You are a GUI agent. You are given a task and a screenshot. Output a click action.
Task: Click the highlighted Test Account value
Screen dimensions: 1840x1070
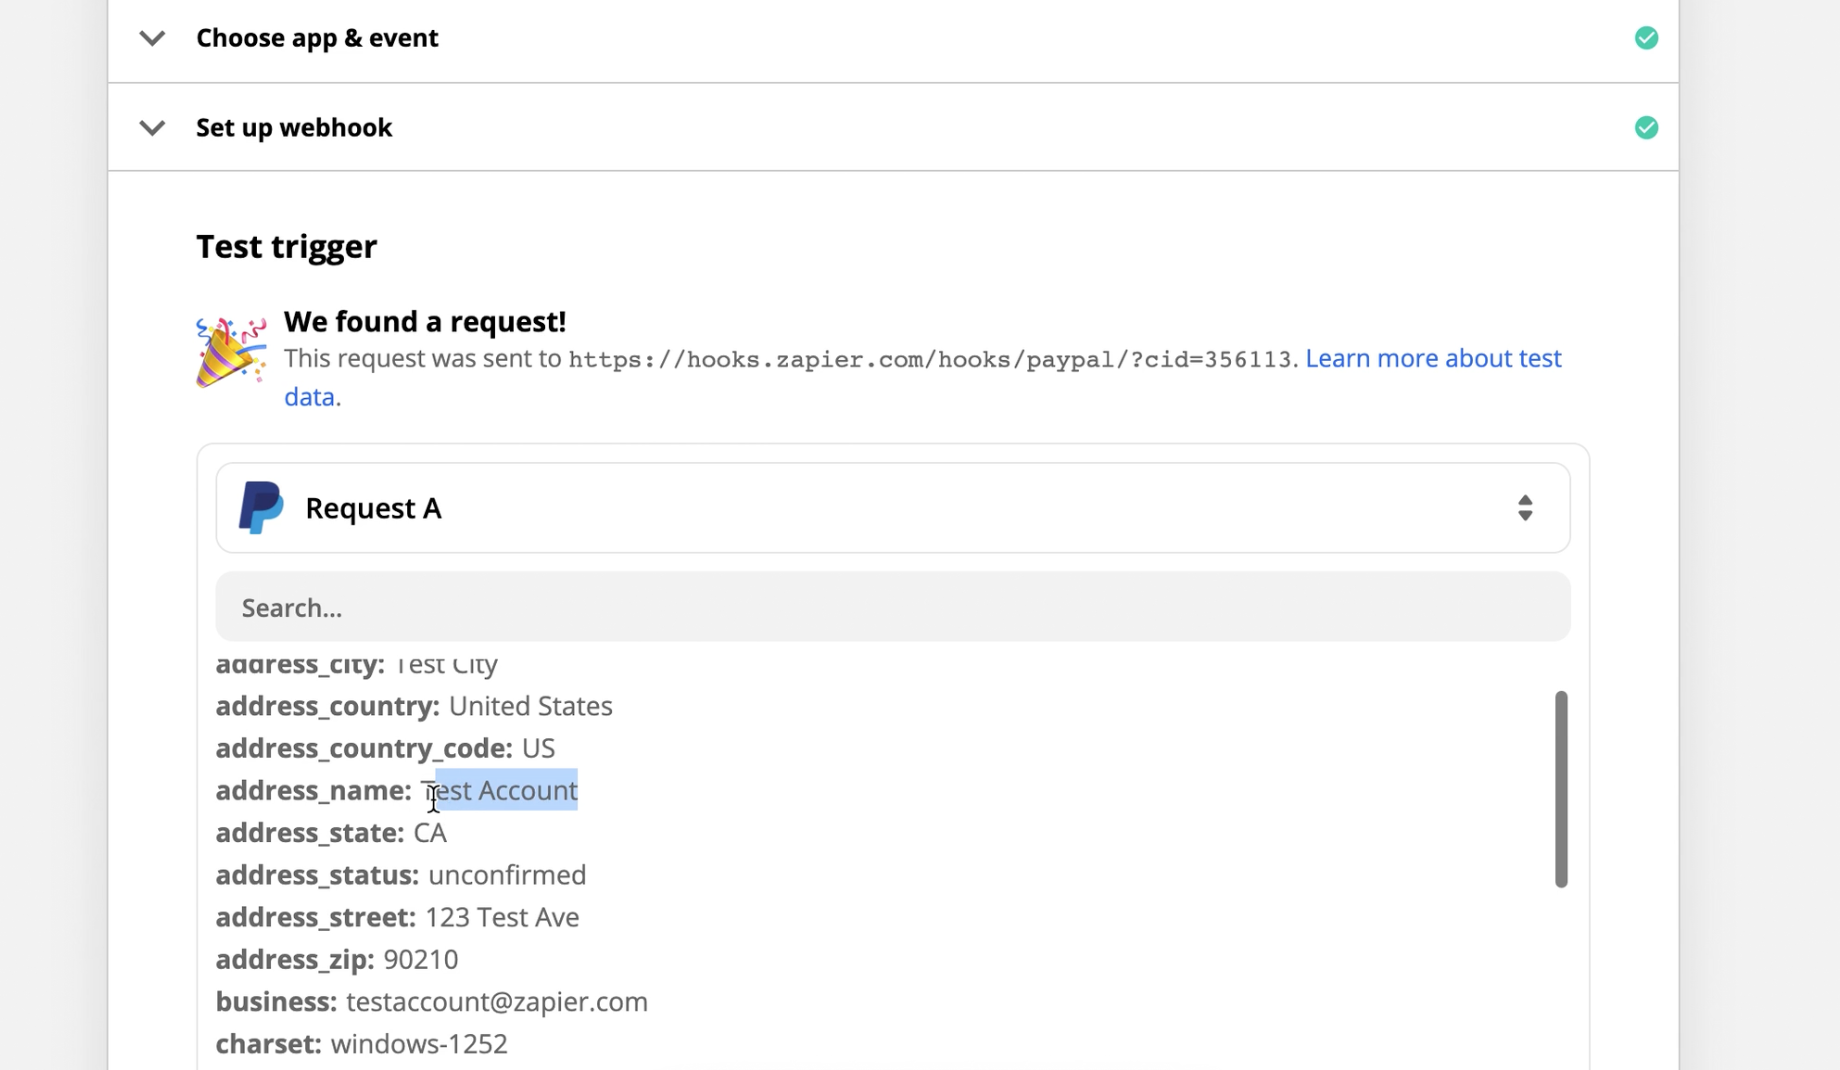coord(506,790)
